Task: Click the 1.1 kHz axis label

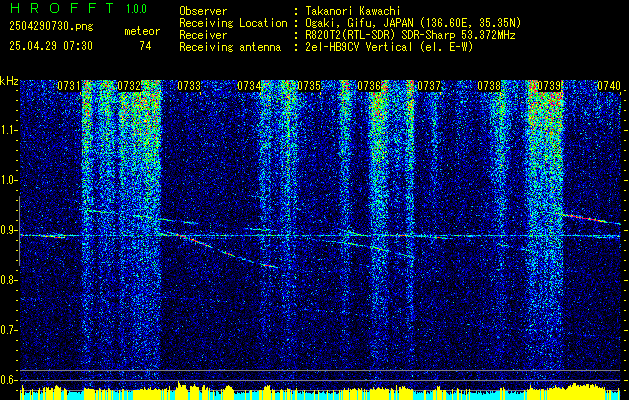Action: tap(8, 130)
